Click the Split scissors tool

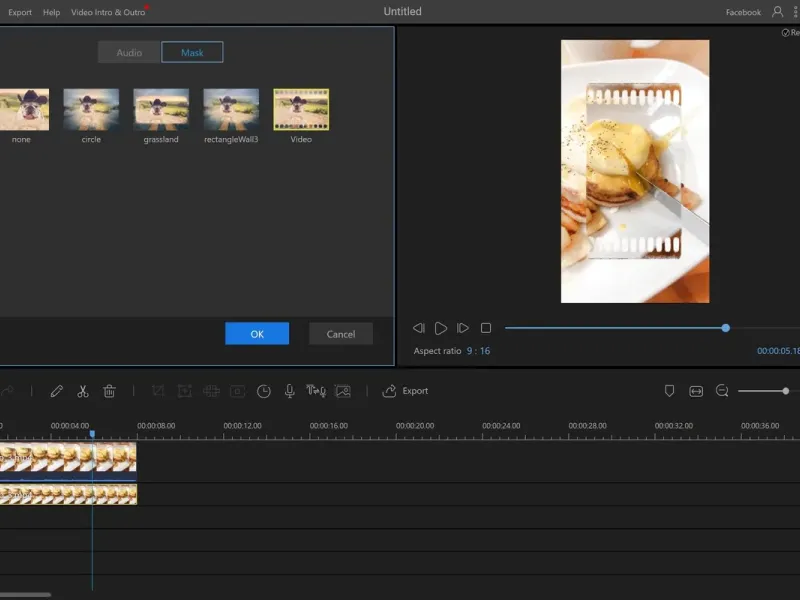click(x=83, y=391)
